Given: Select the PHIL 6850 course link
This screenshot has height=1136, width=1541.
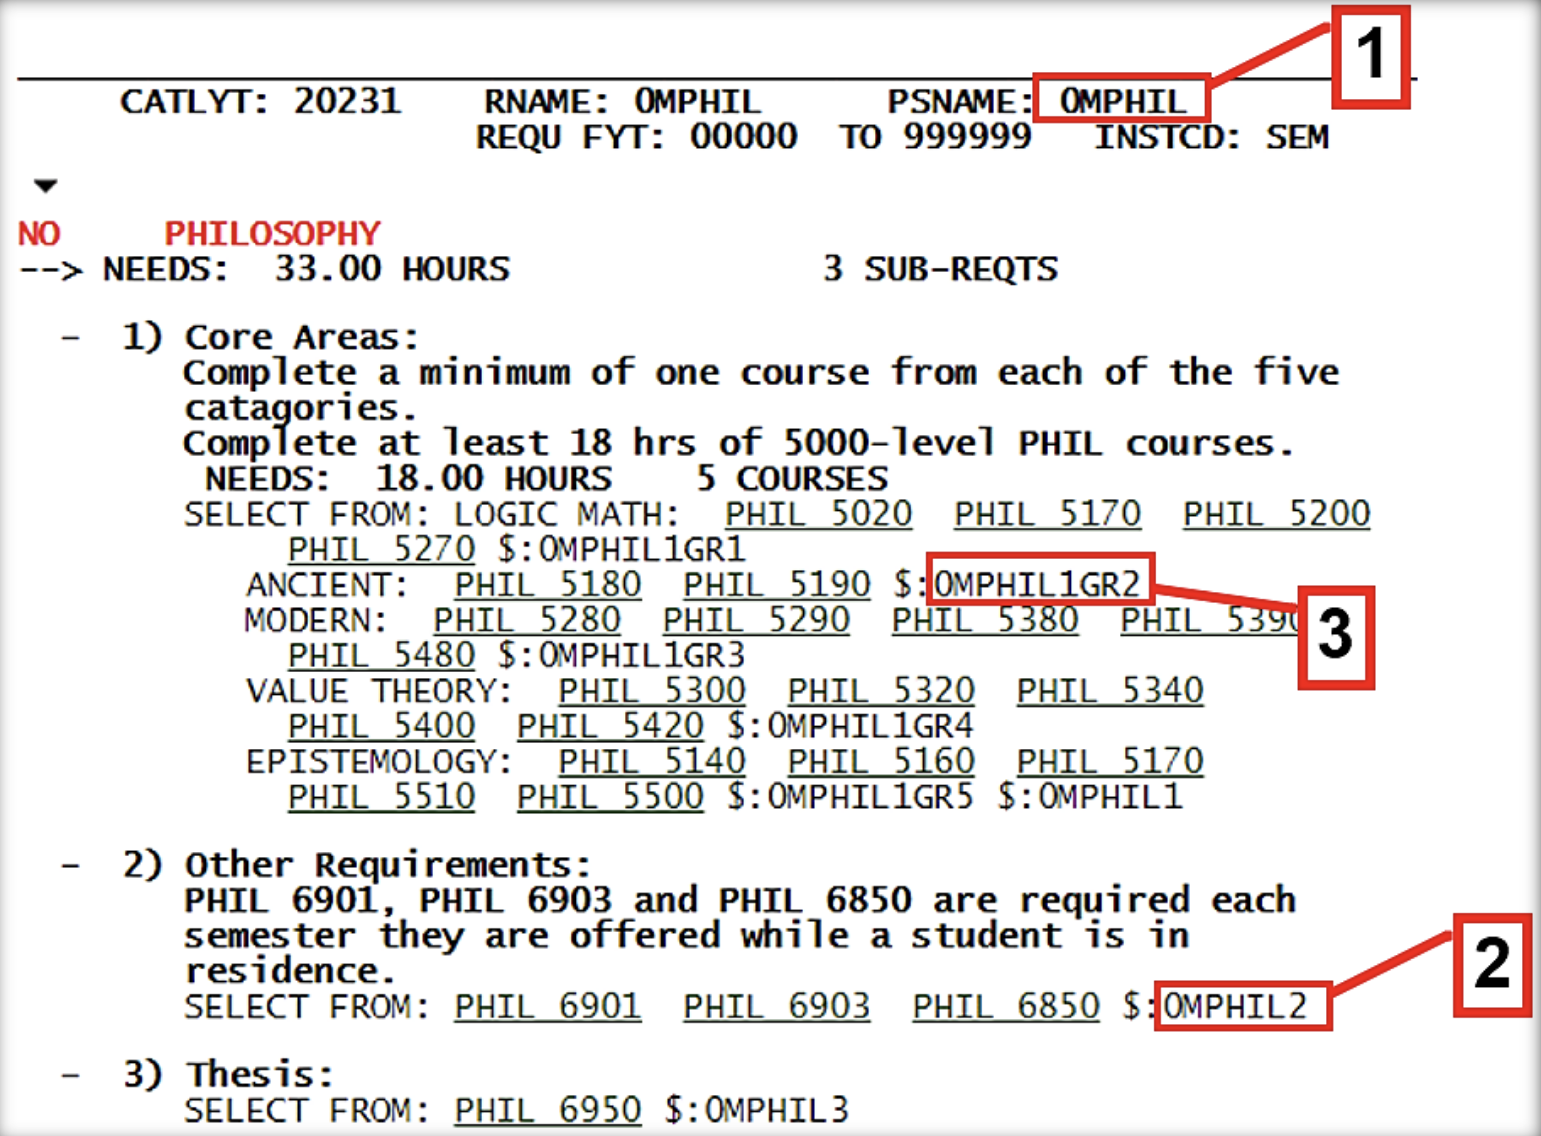Looking at the screenshot, I should [1006, 1006].
